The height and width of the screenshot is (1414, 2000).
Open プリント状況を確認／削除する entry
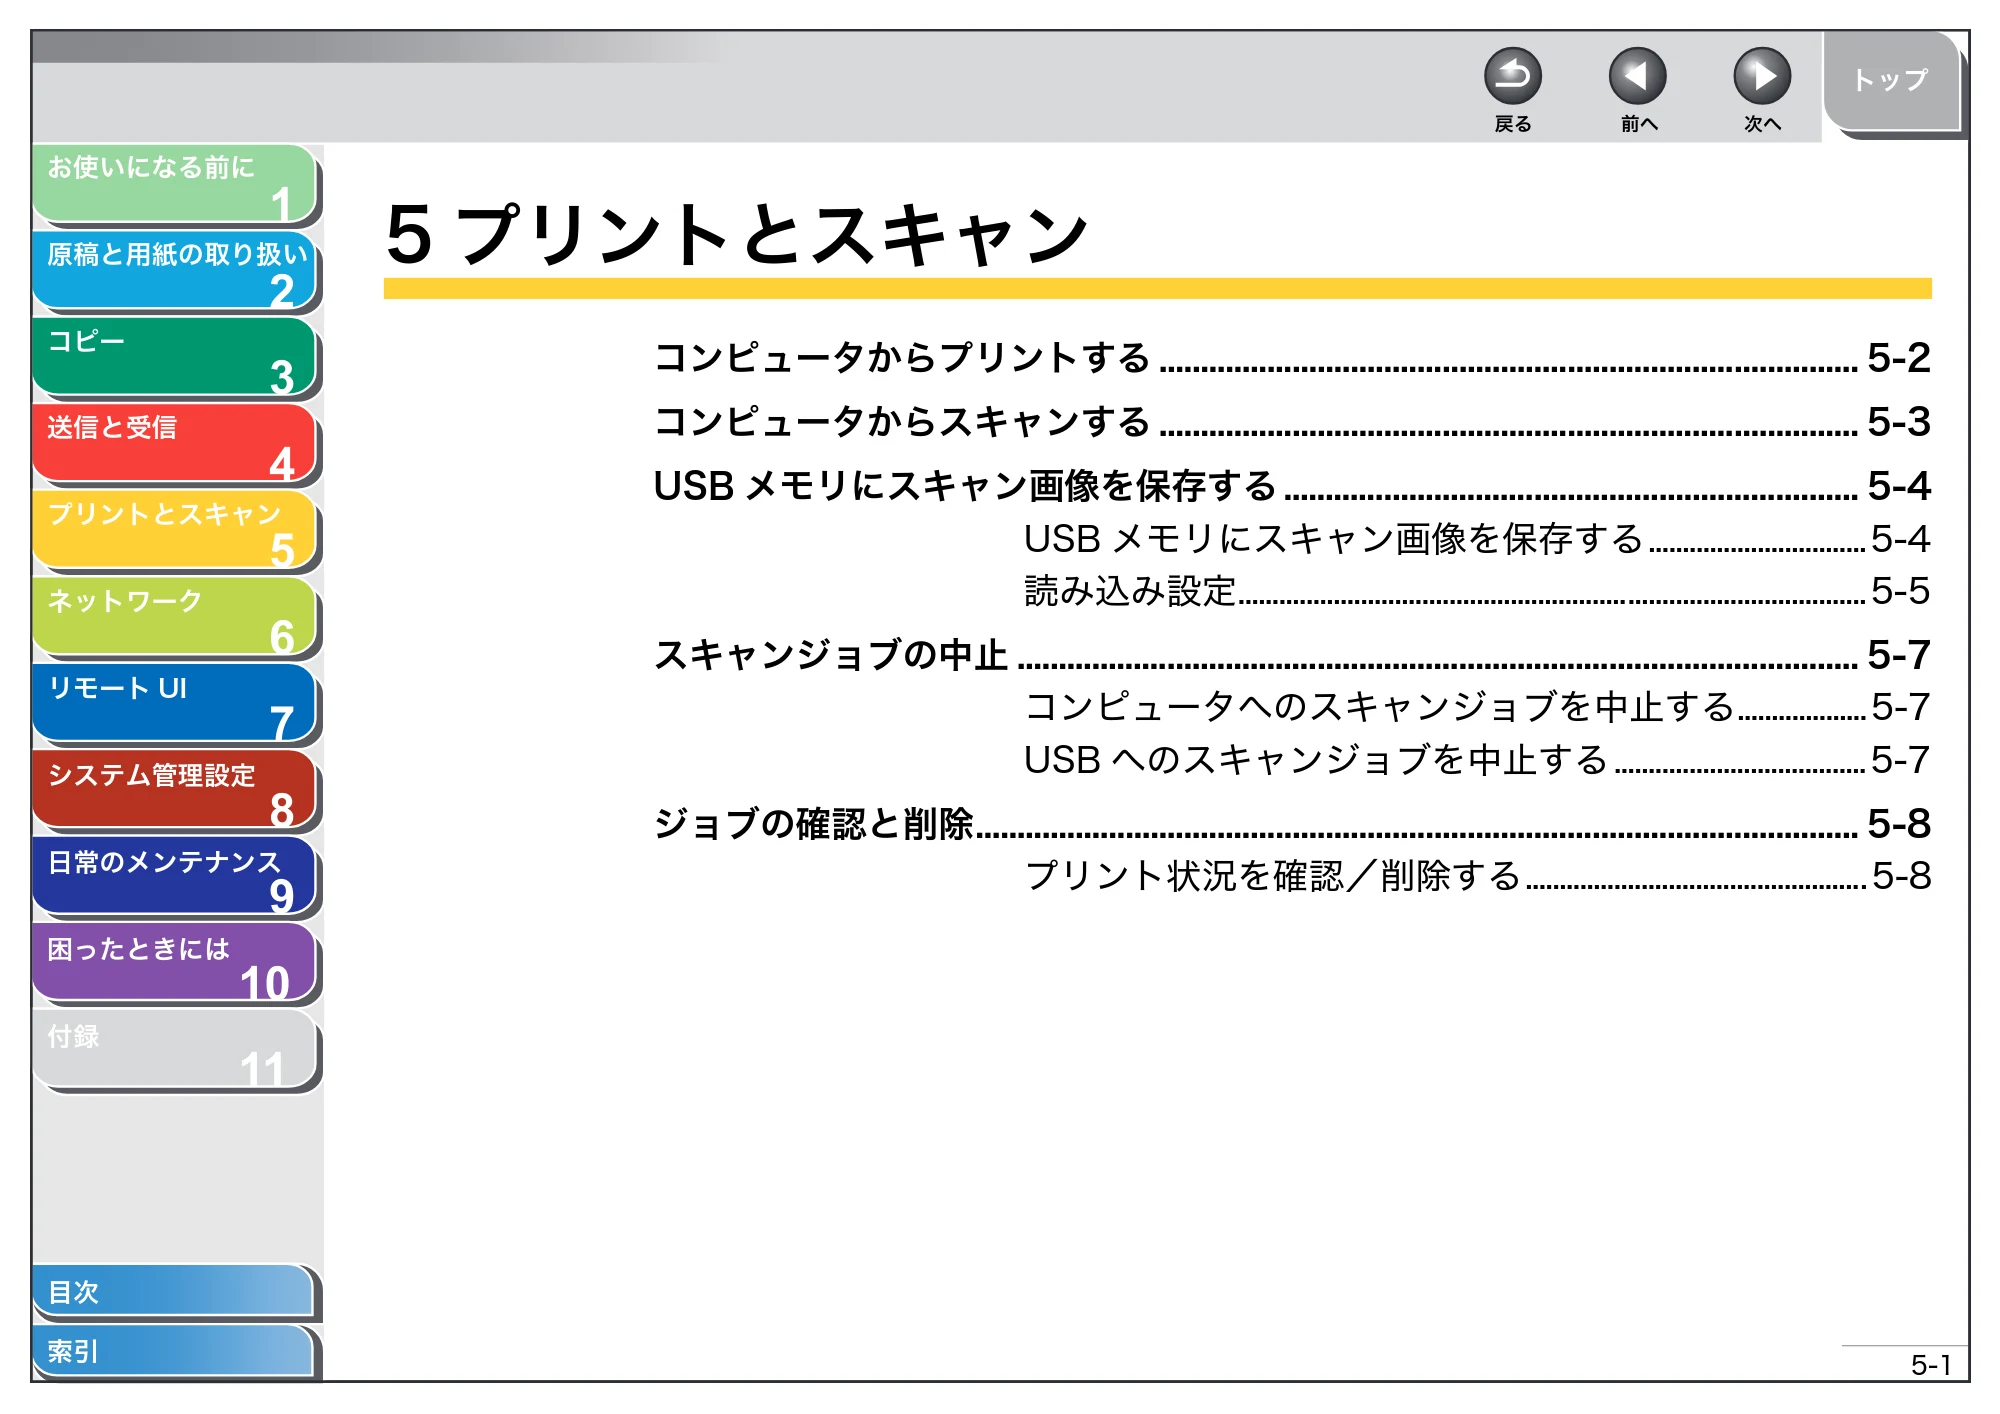1477,876
